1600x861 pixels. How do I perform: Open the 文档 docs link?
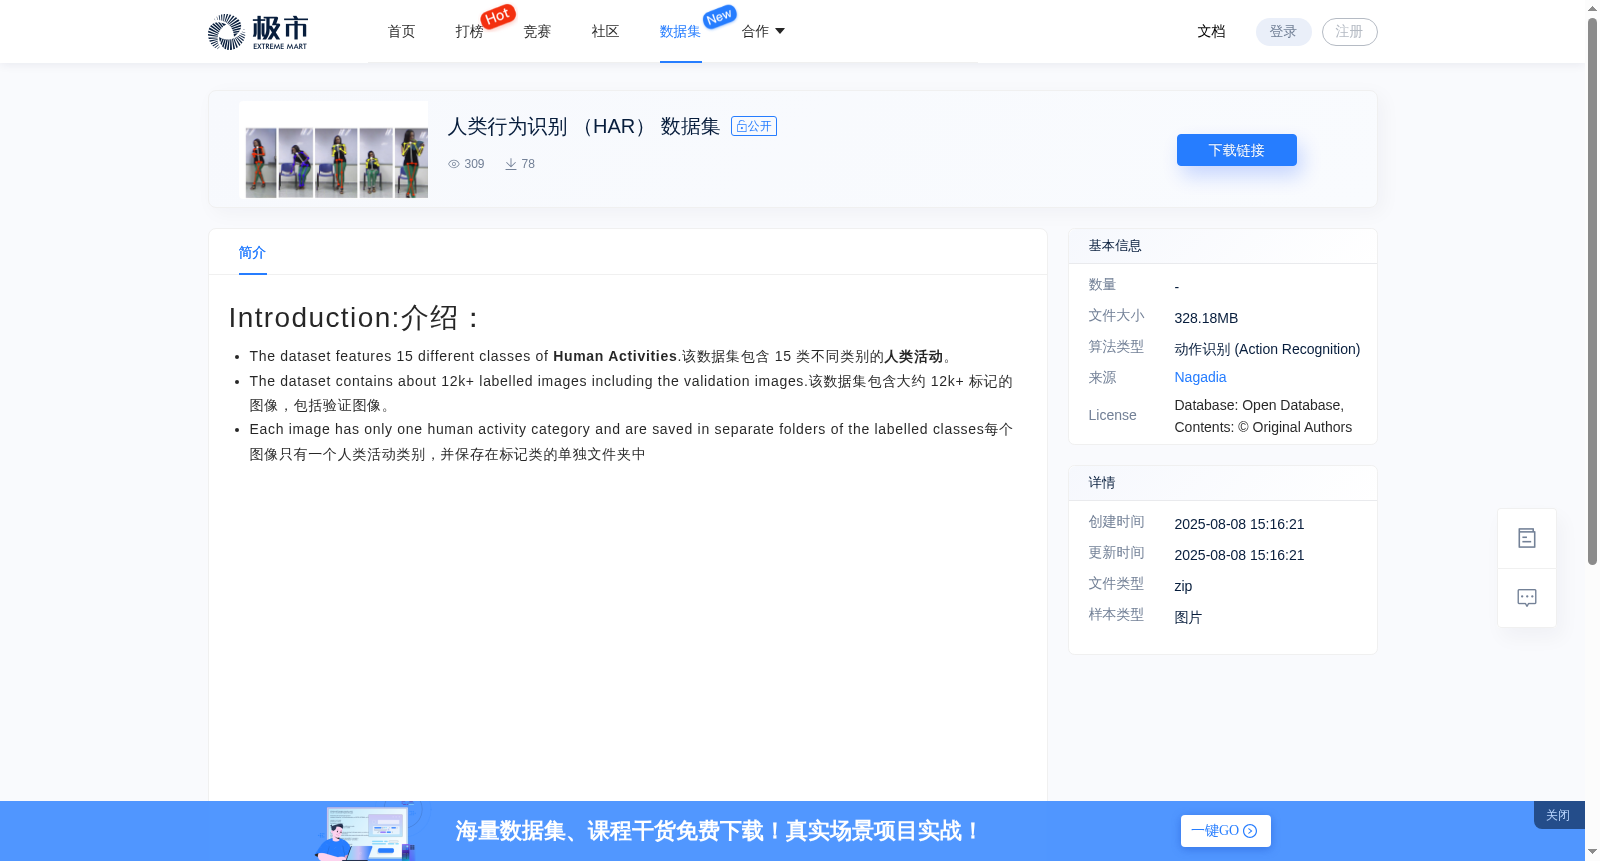[1211, 32]
